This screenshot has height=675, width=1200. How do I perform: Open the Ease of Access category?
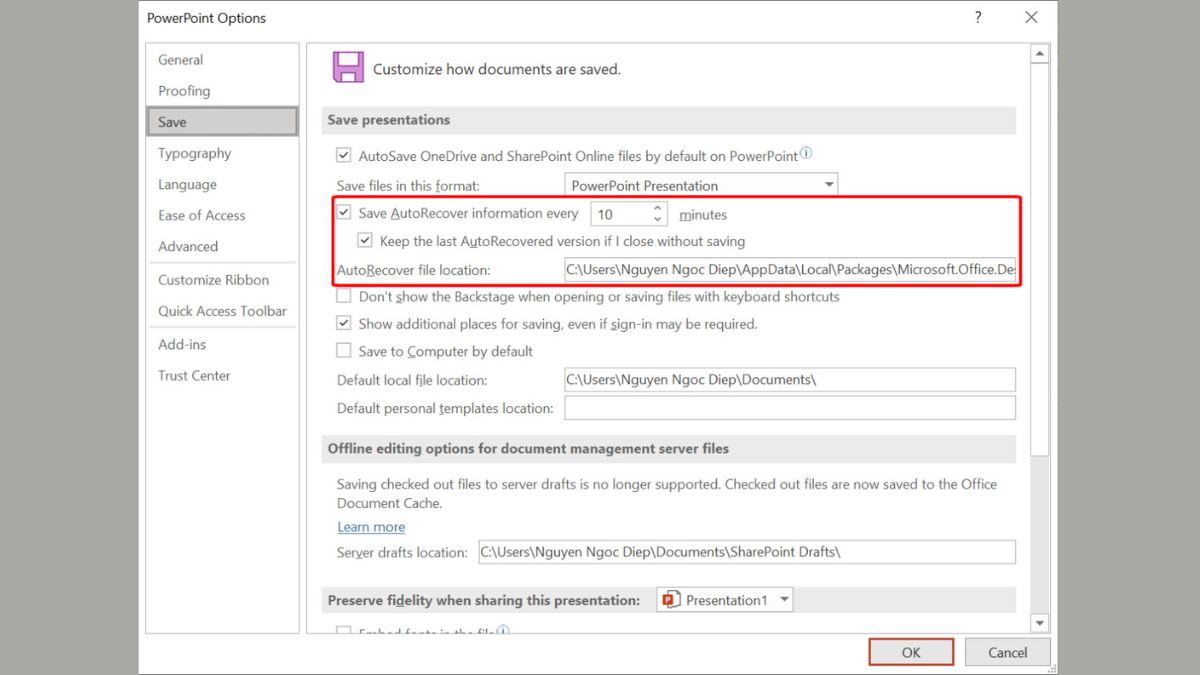pyautogui.click(x=222, y=215)
